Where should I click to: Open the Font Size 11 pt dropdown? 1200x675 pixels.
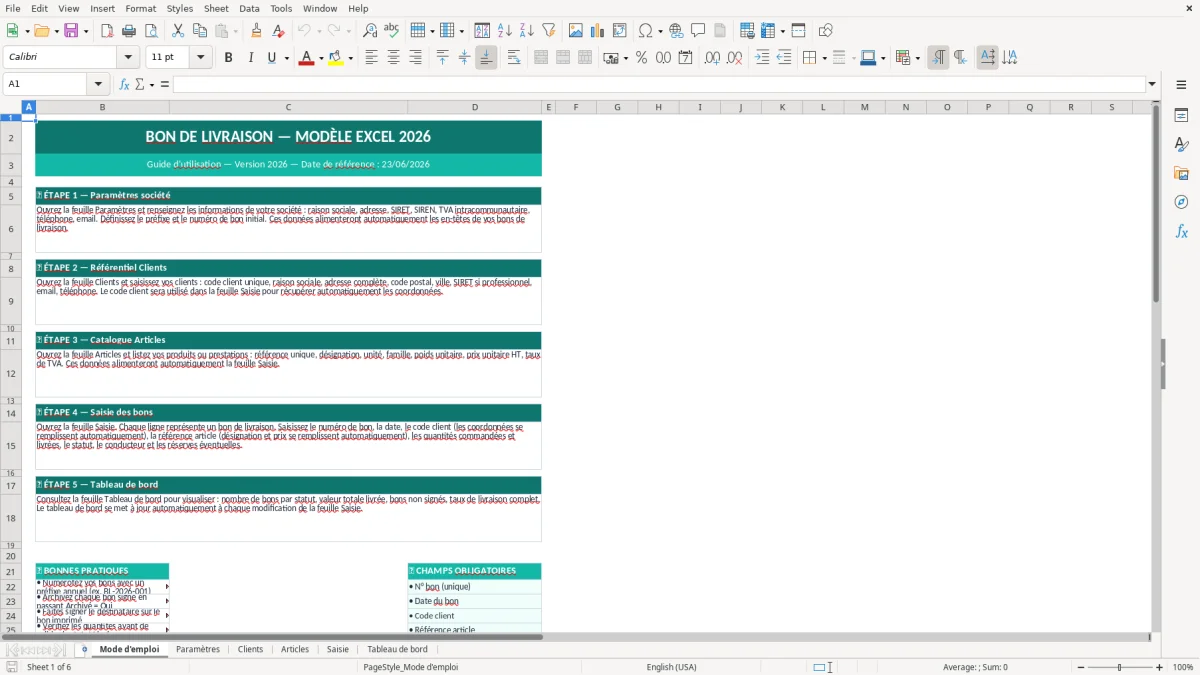[200, 57]
